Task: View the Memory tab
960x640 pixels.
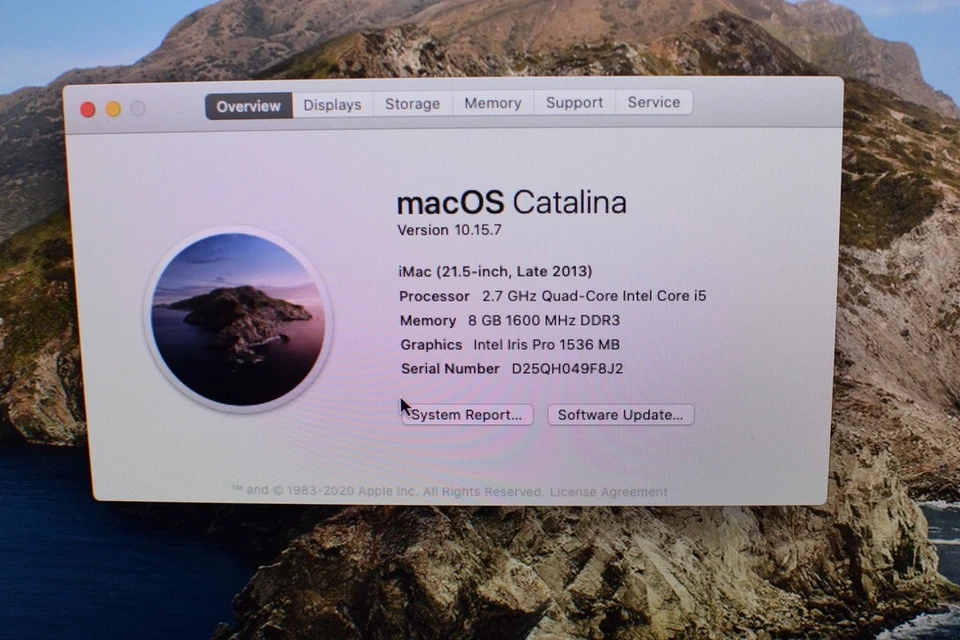Action: (x=492, y=104)
